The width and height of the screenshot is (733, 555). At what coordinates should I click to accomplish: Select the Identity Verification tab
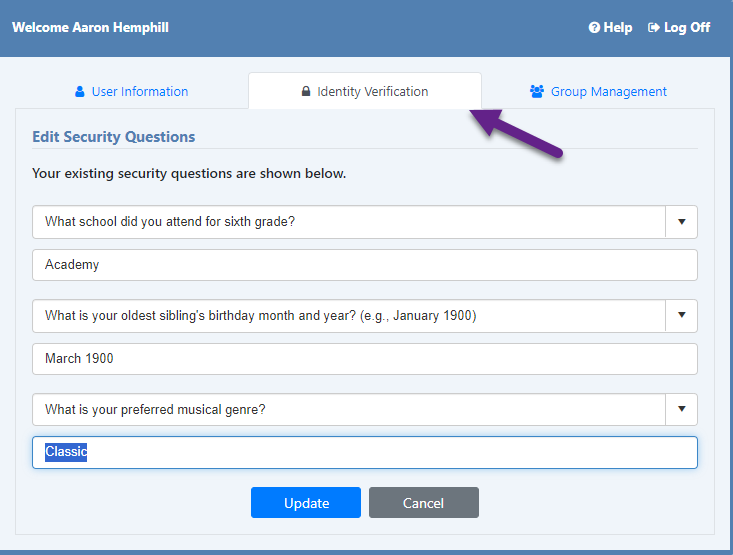[365, 91]
